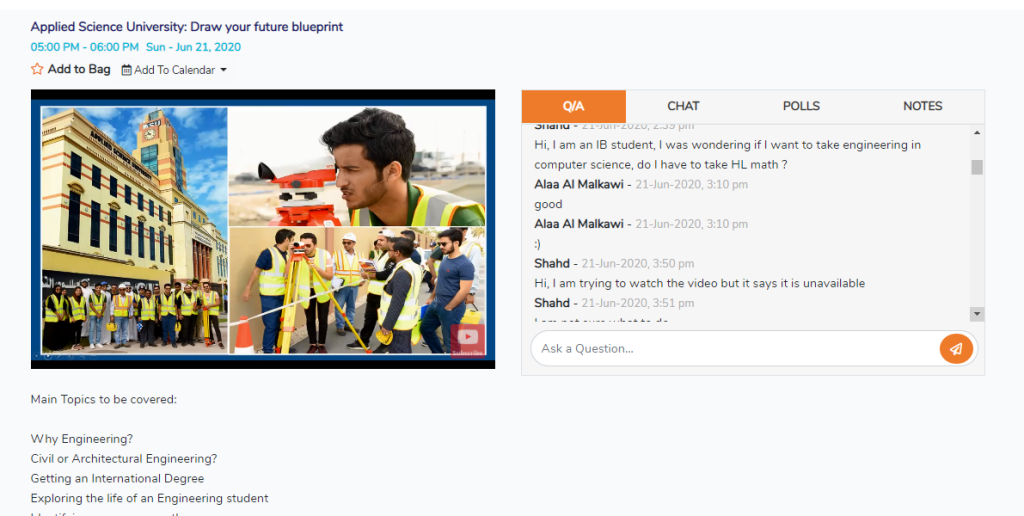Open the NOTES tab
1024x516 pixels.
click(x=922, y=106)
